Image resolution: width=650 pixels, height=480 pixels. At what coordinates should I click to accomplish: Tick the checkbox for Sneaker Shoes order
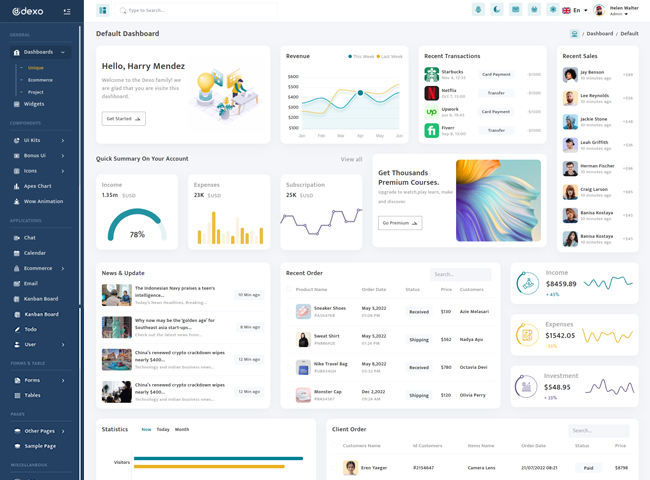click(289, 311)
